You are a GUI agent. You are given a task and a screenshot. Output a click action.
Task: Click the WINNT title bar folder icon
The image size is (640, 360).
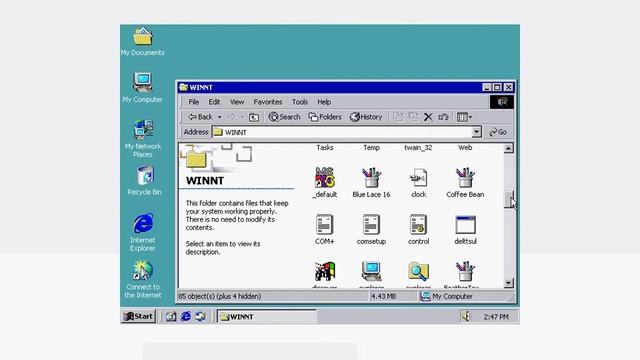coord(183,87)
